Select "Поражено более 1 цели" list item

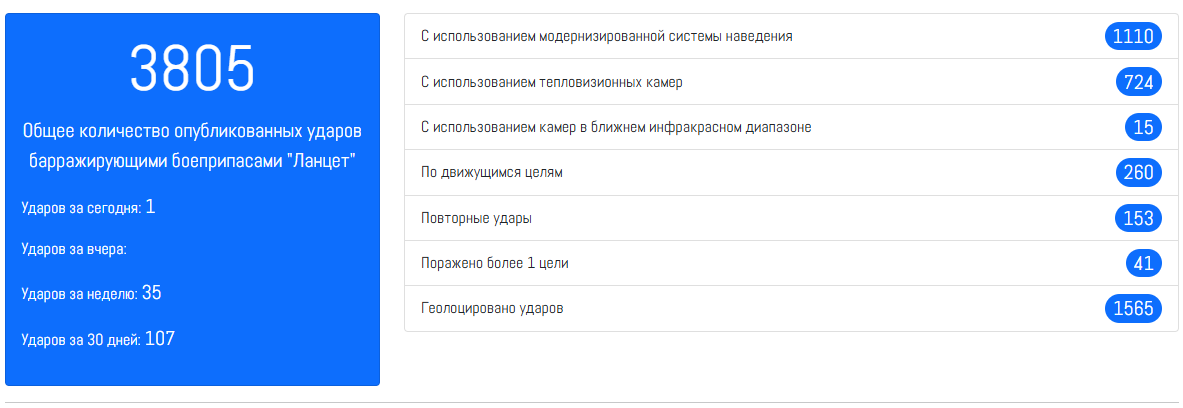coord(495,263)
